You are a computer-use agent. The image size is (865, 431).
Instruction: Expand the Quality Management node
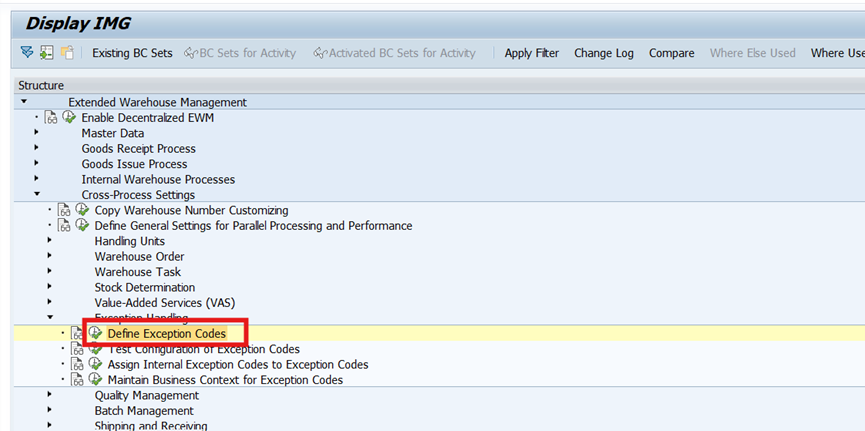click(50, 395)
